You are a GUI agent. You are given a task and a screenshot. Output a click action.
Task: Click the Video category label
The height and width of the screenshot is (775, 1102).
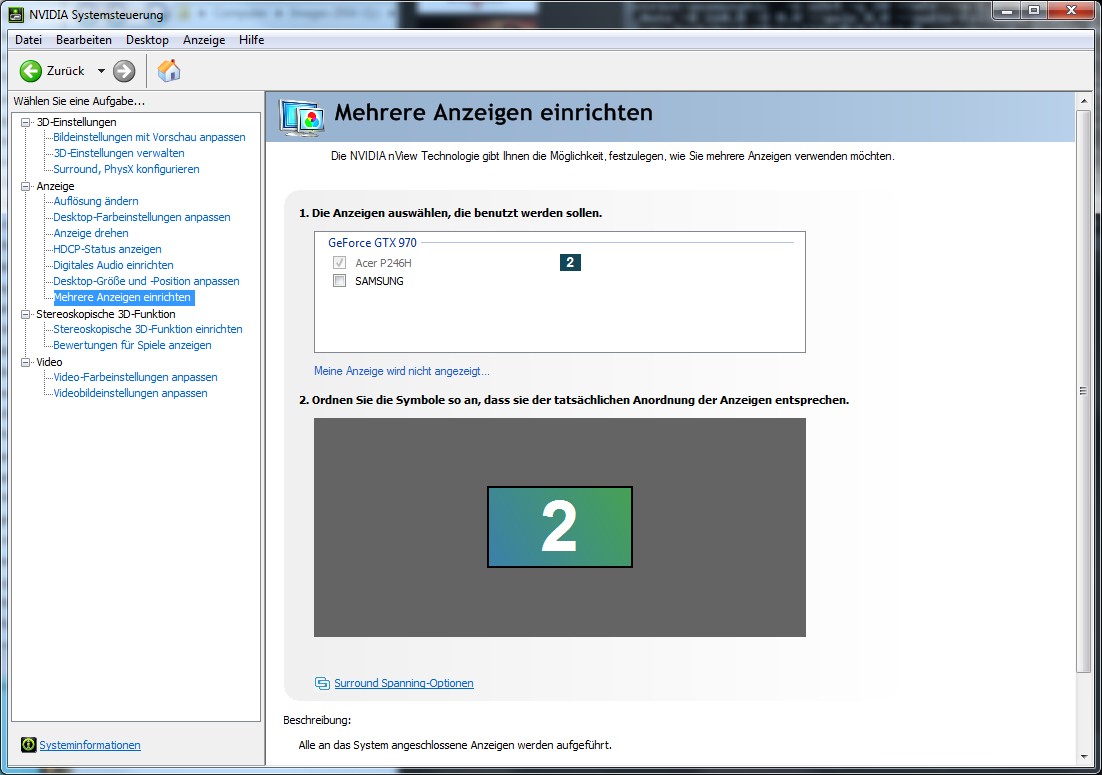click(49, 362)
